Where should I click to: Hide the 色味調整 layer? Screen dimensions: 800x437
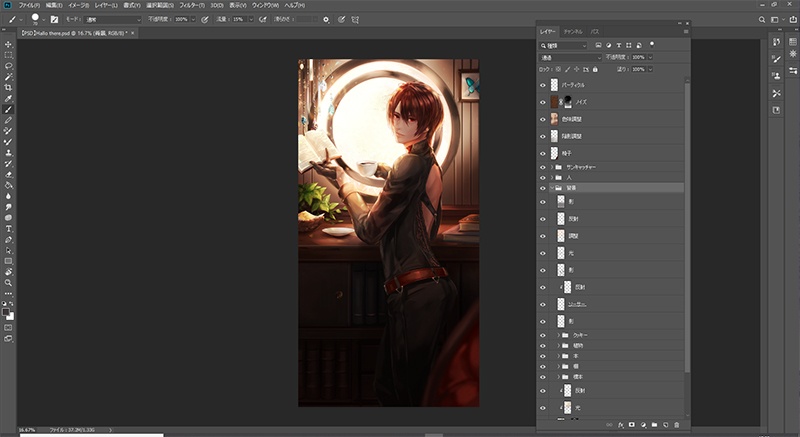tap(543, 119)
